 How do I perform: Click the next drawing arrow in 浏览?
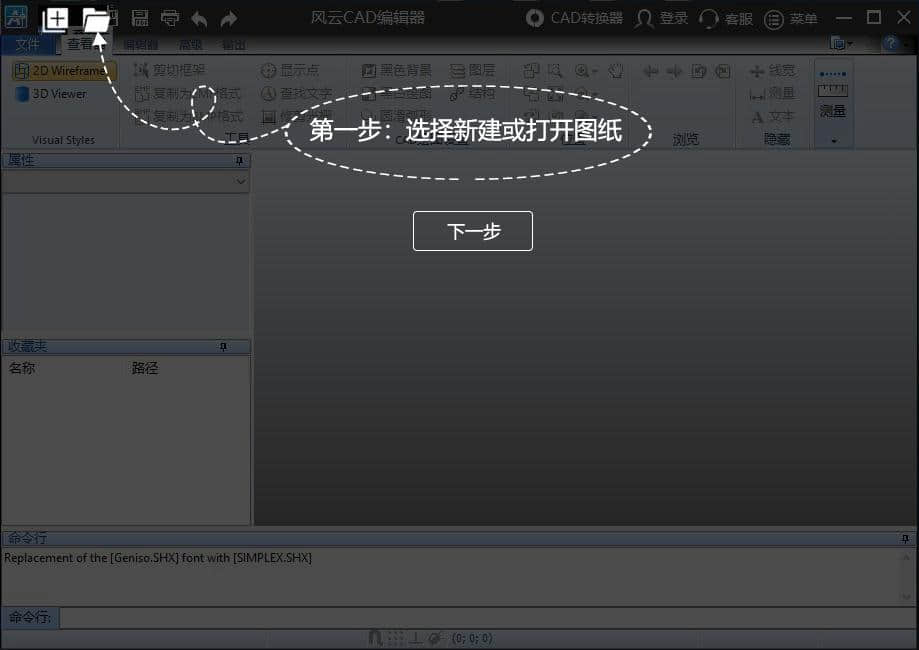[674, 72]
